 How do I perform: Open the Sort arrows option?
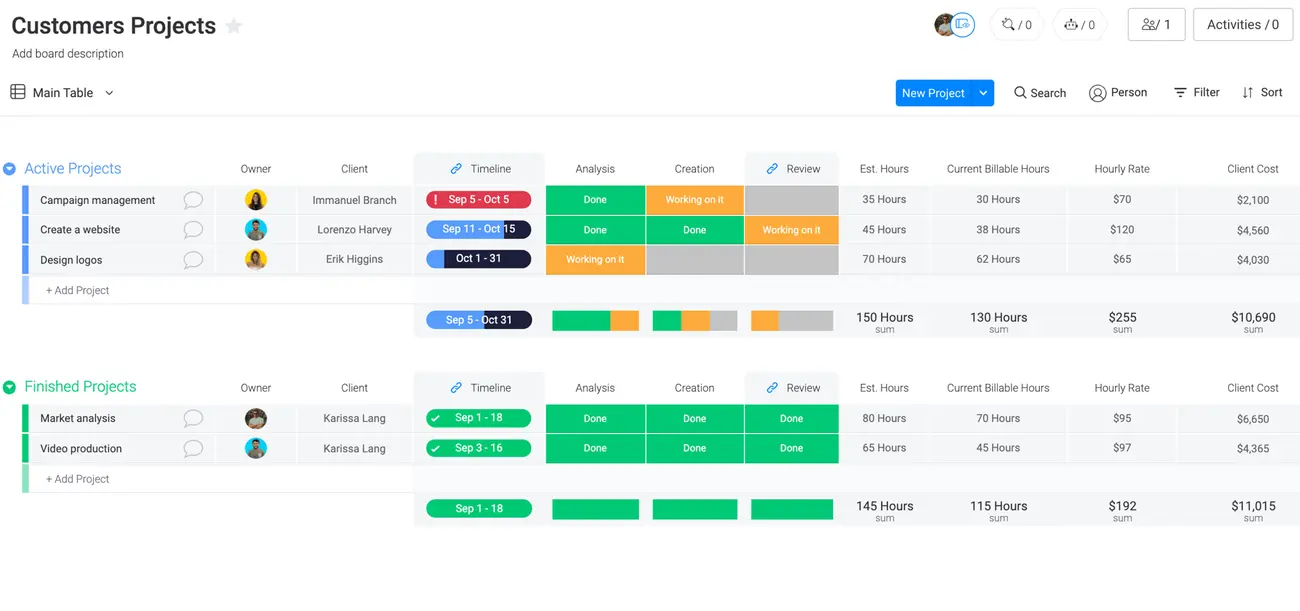[1248, 92]
